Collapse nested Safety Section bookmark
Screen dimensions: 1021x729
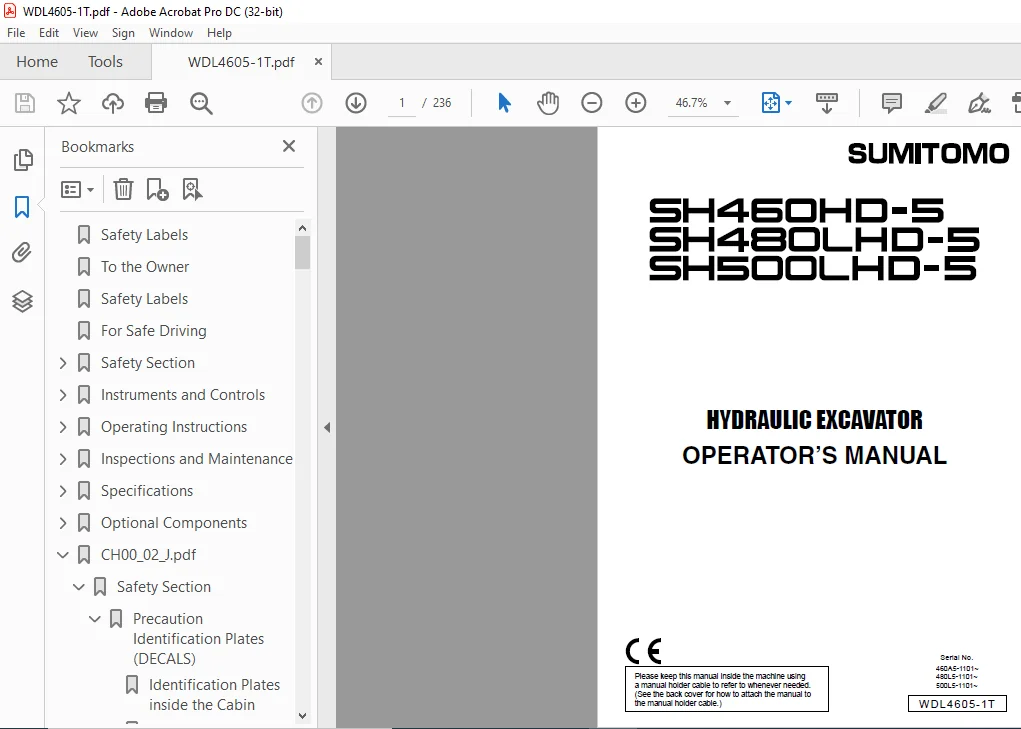tap(79, 586)
